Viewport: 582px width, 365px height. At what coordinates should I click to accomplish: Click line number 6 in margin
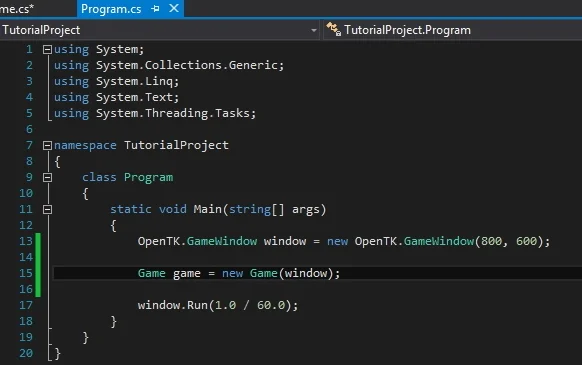click(x=29, y=129)
